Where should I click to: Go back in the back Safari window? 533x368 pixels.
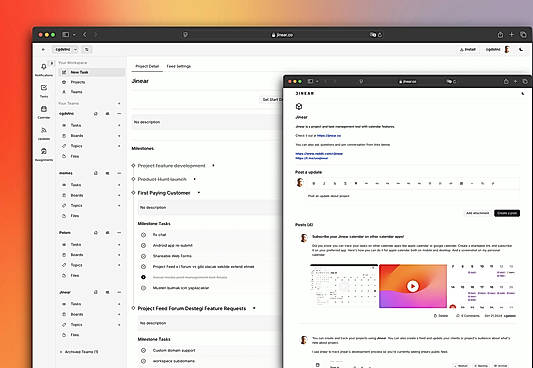(85, 35)
